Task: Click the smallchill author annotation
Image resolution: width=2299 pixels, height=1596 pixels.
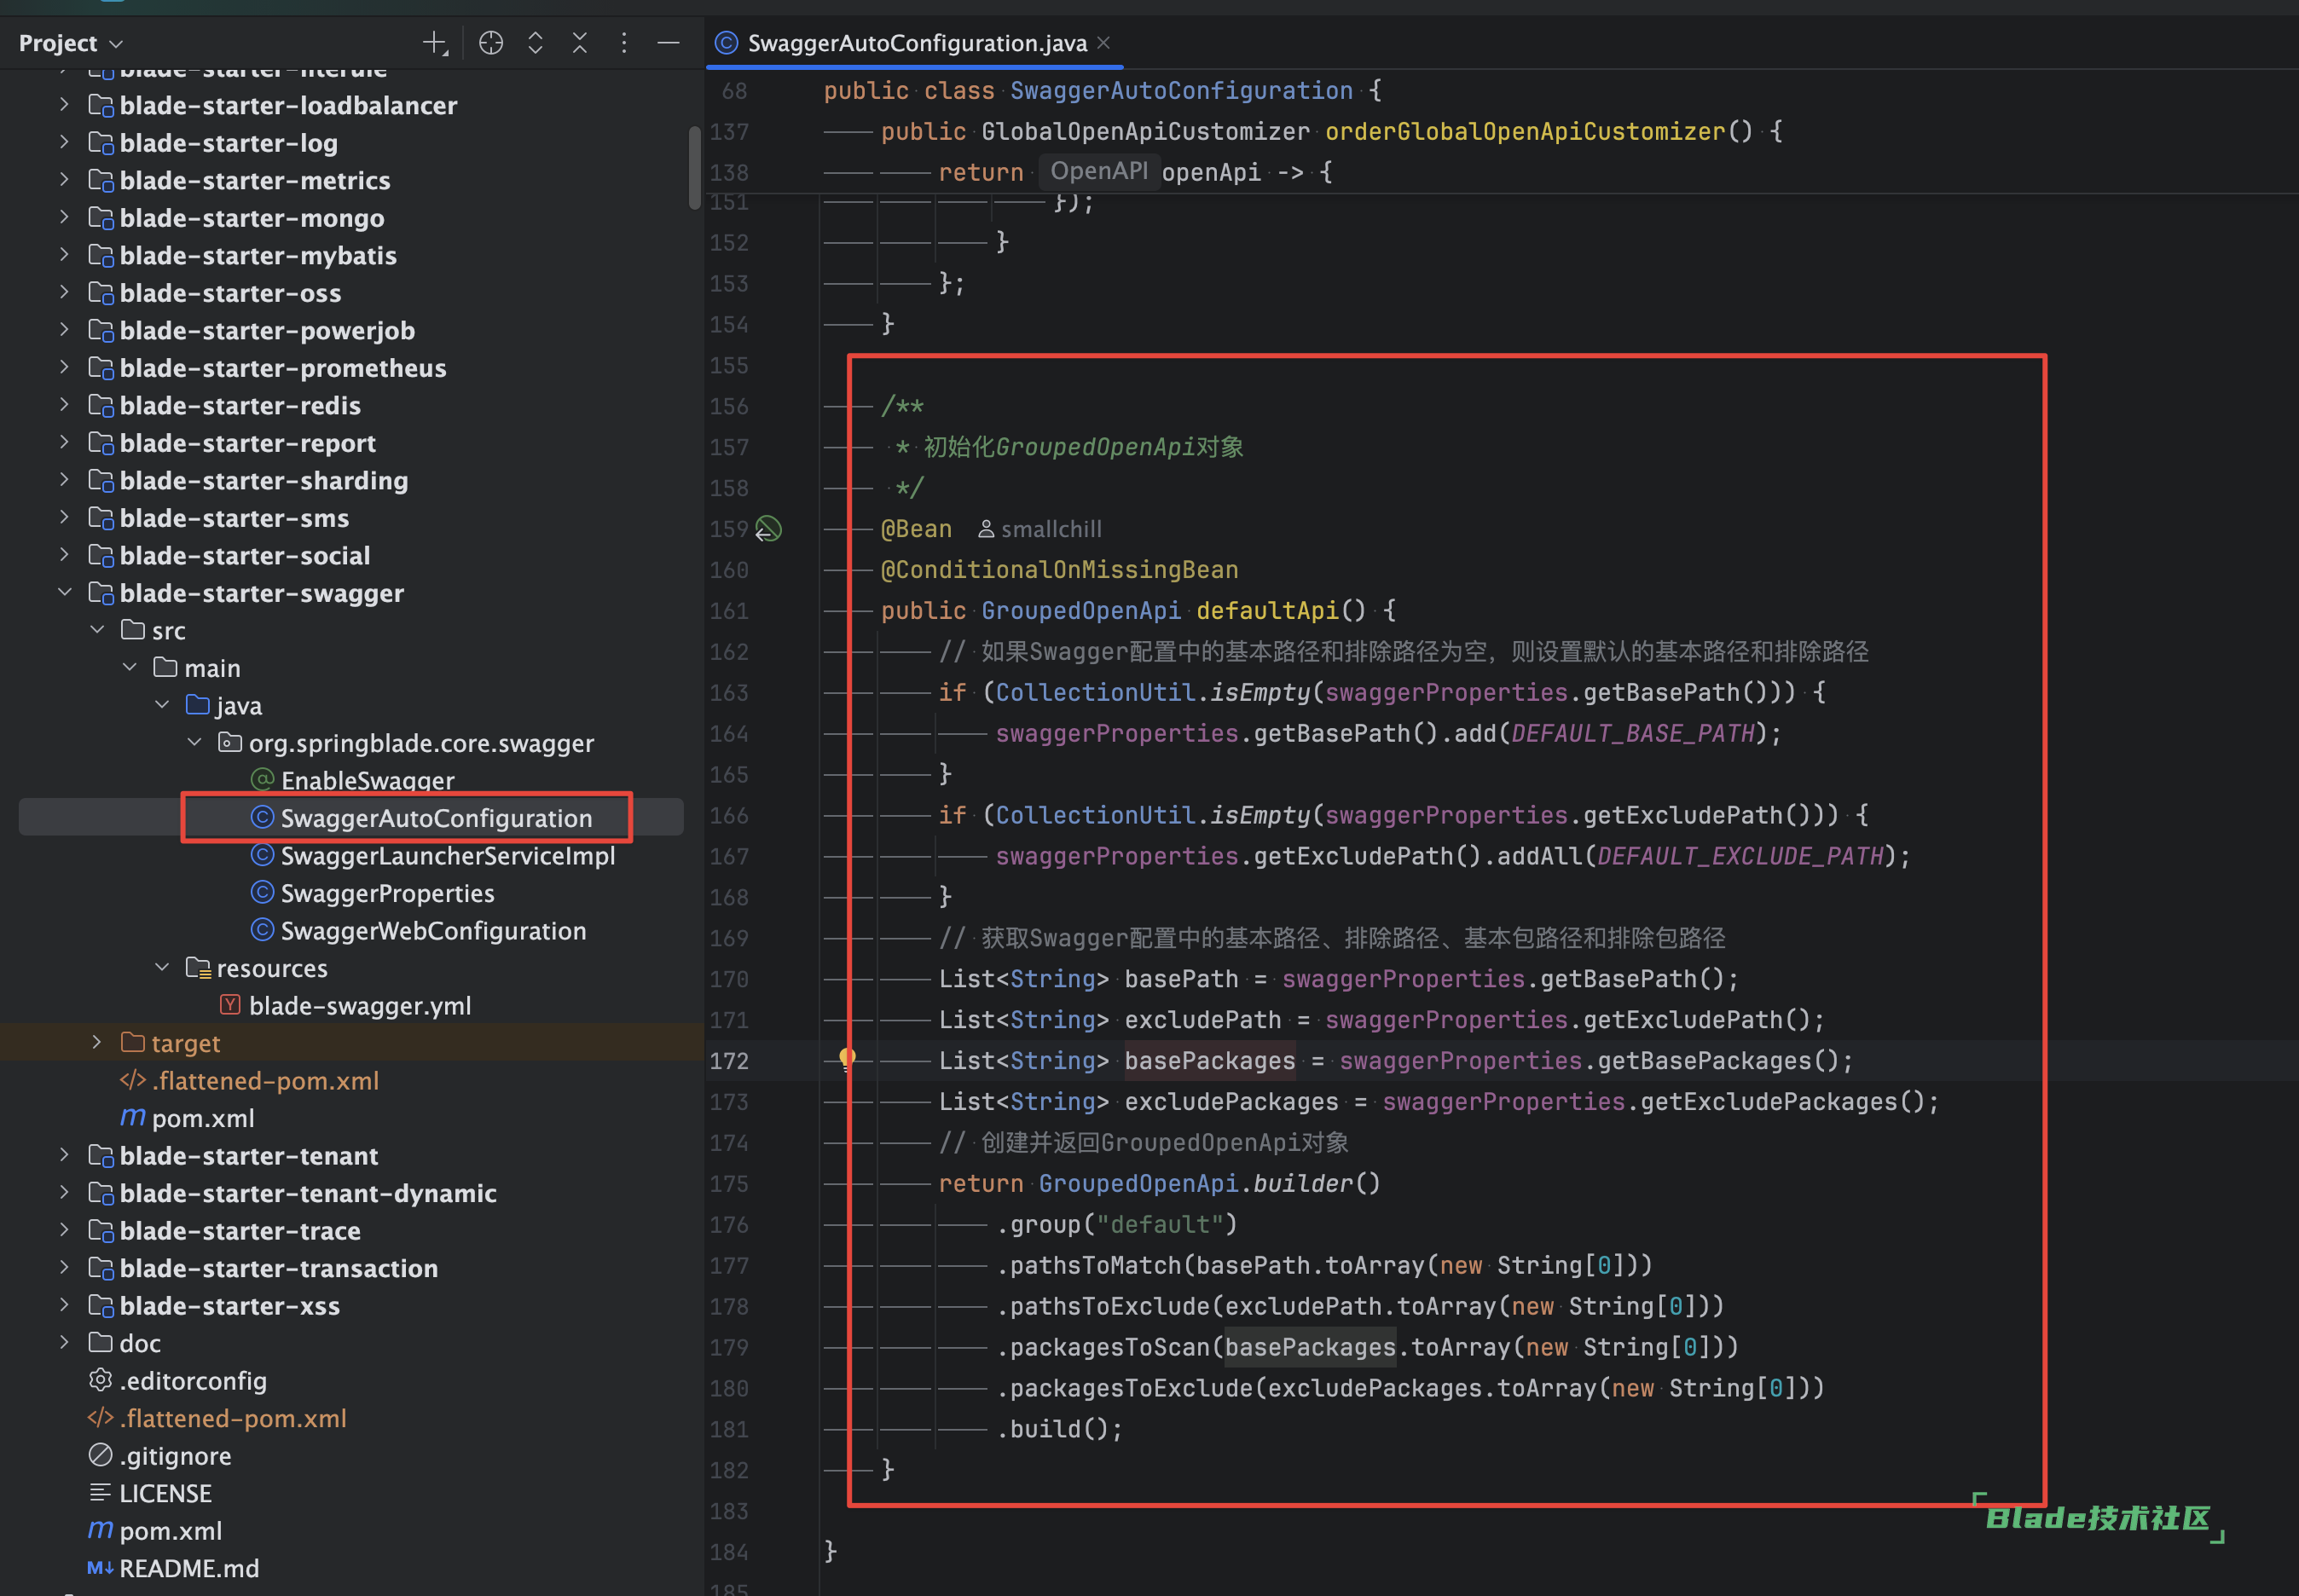Action: pos(1039,529)
